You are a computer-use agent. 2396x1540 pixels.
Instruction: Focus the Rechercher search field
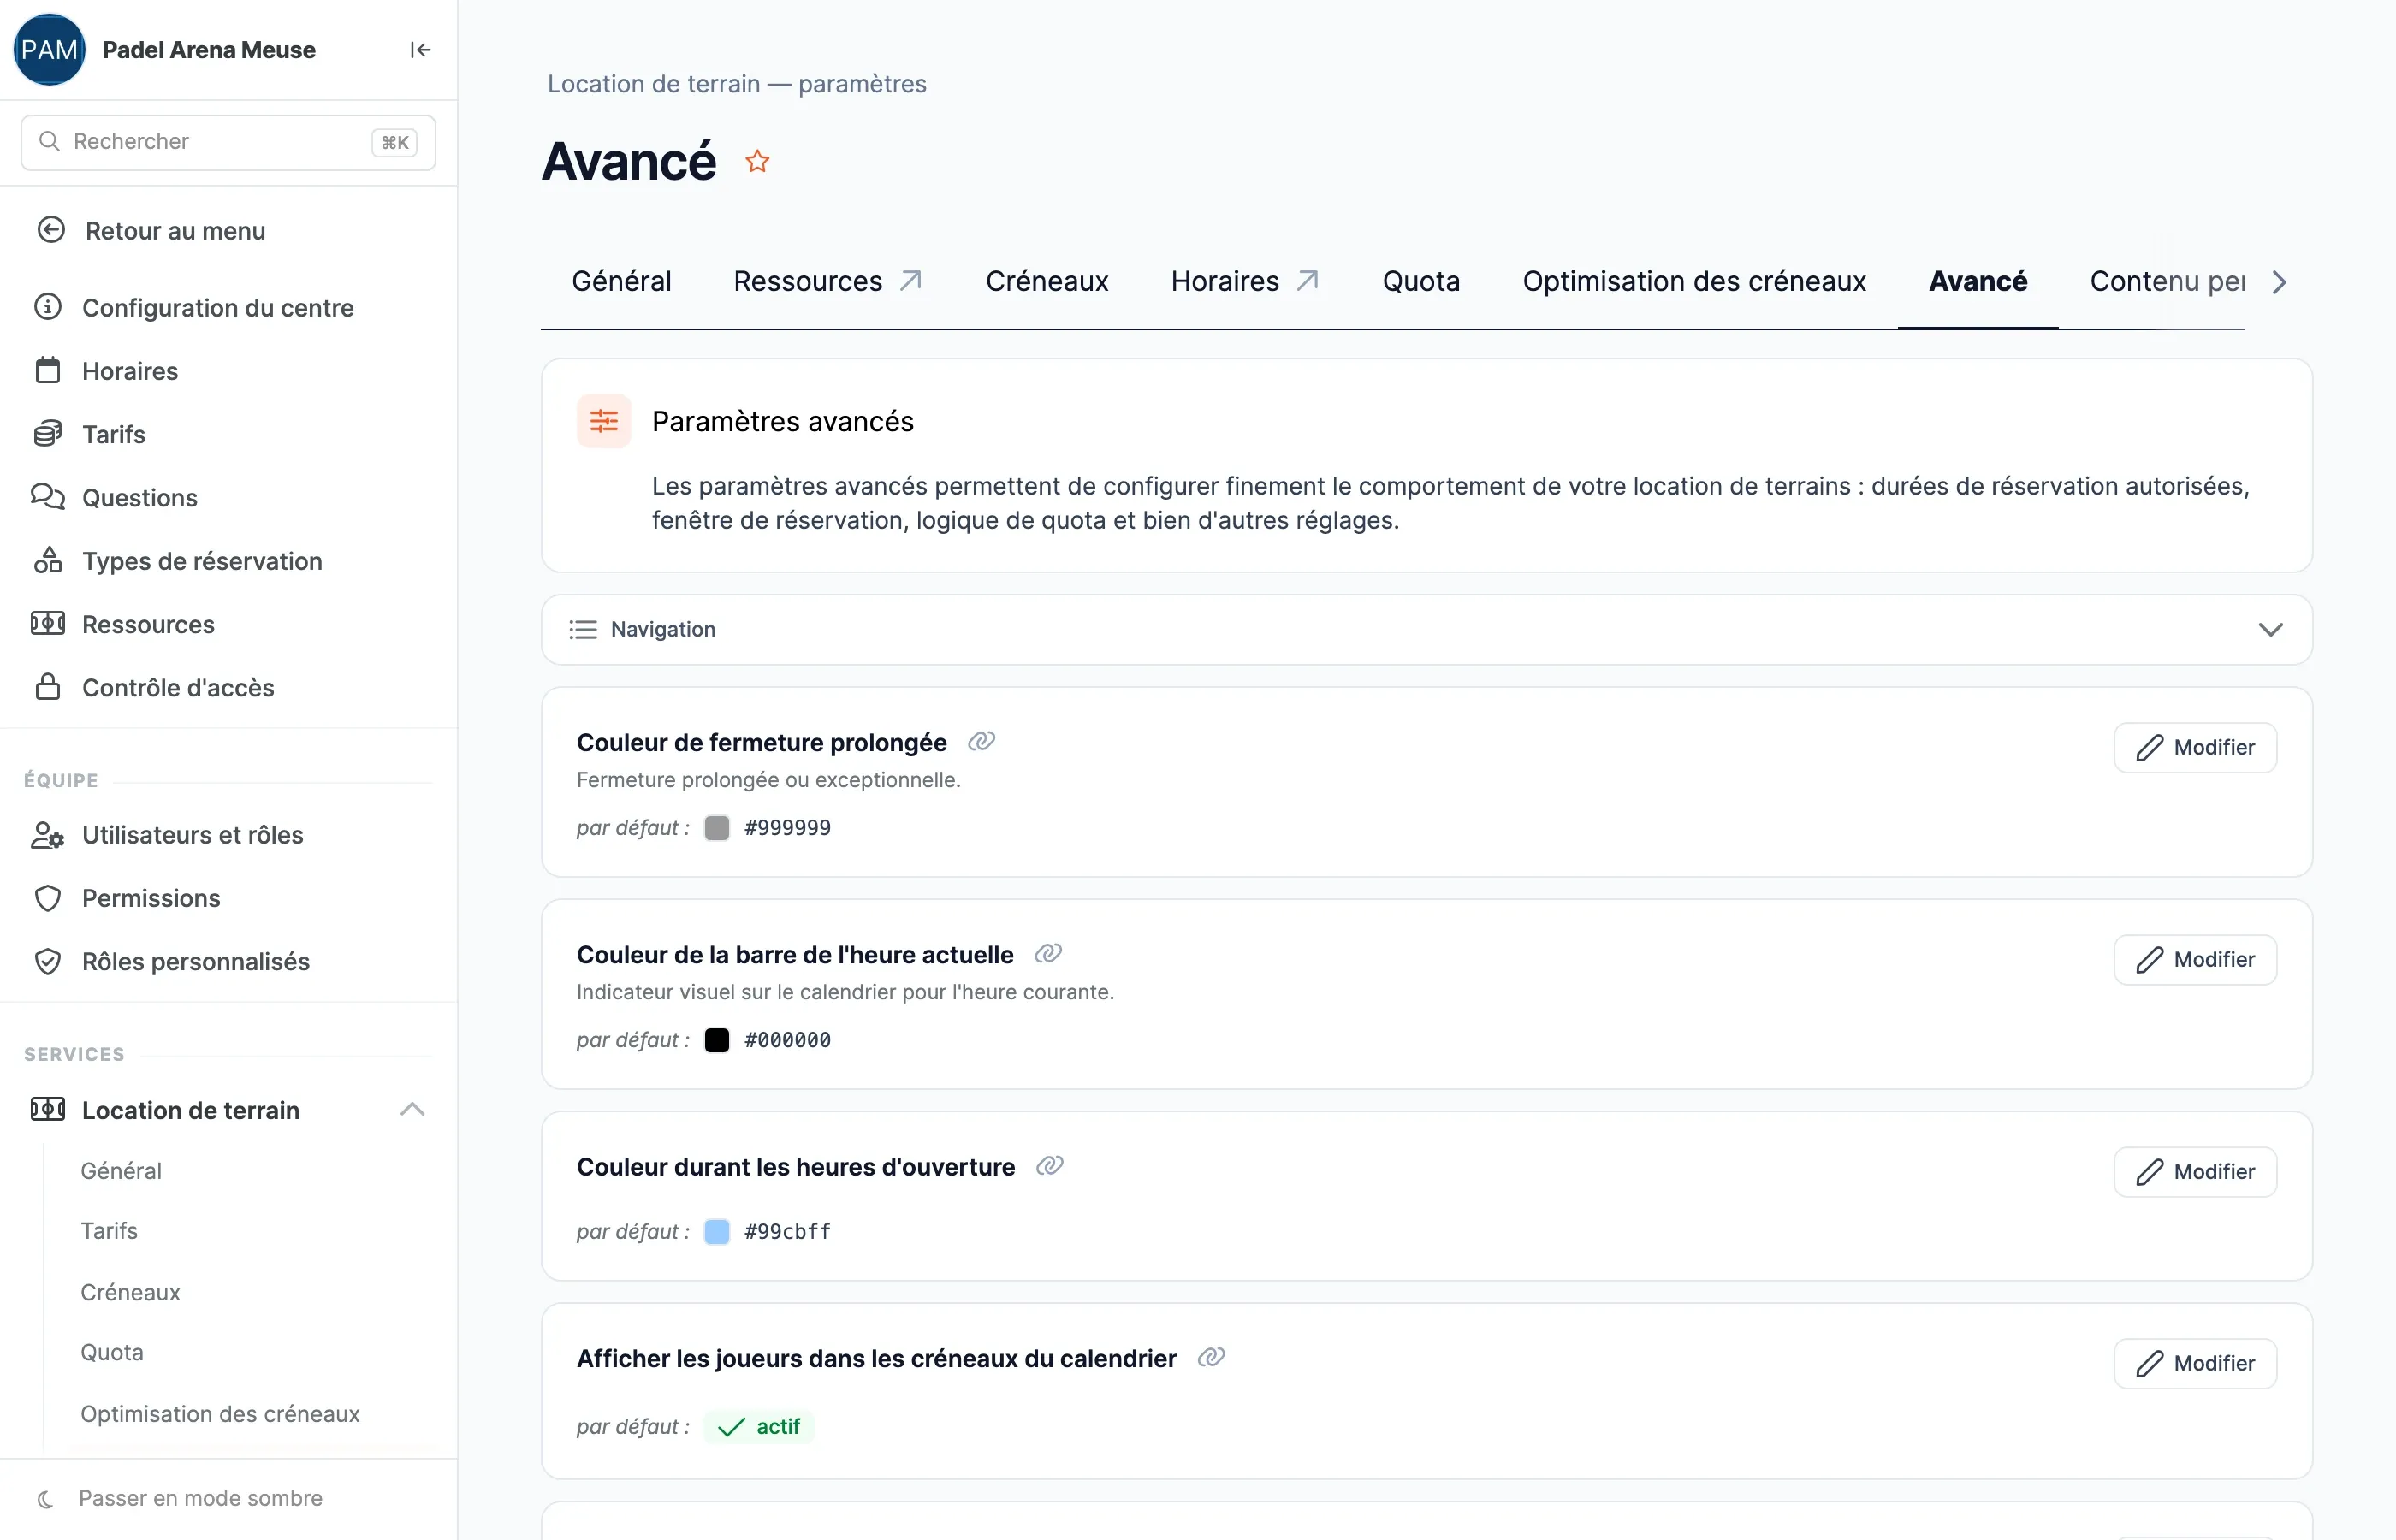click(228, 142)
